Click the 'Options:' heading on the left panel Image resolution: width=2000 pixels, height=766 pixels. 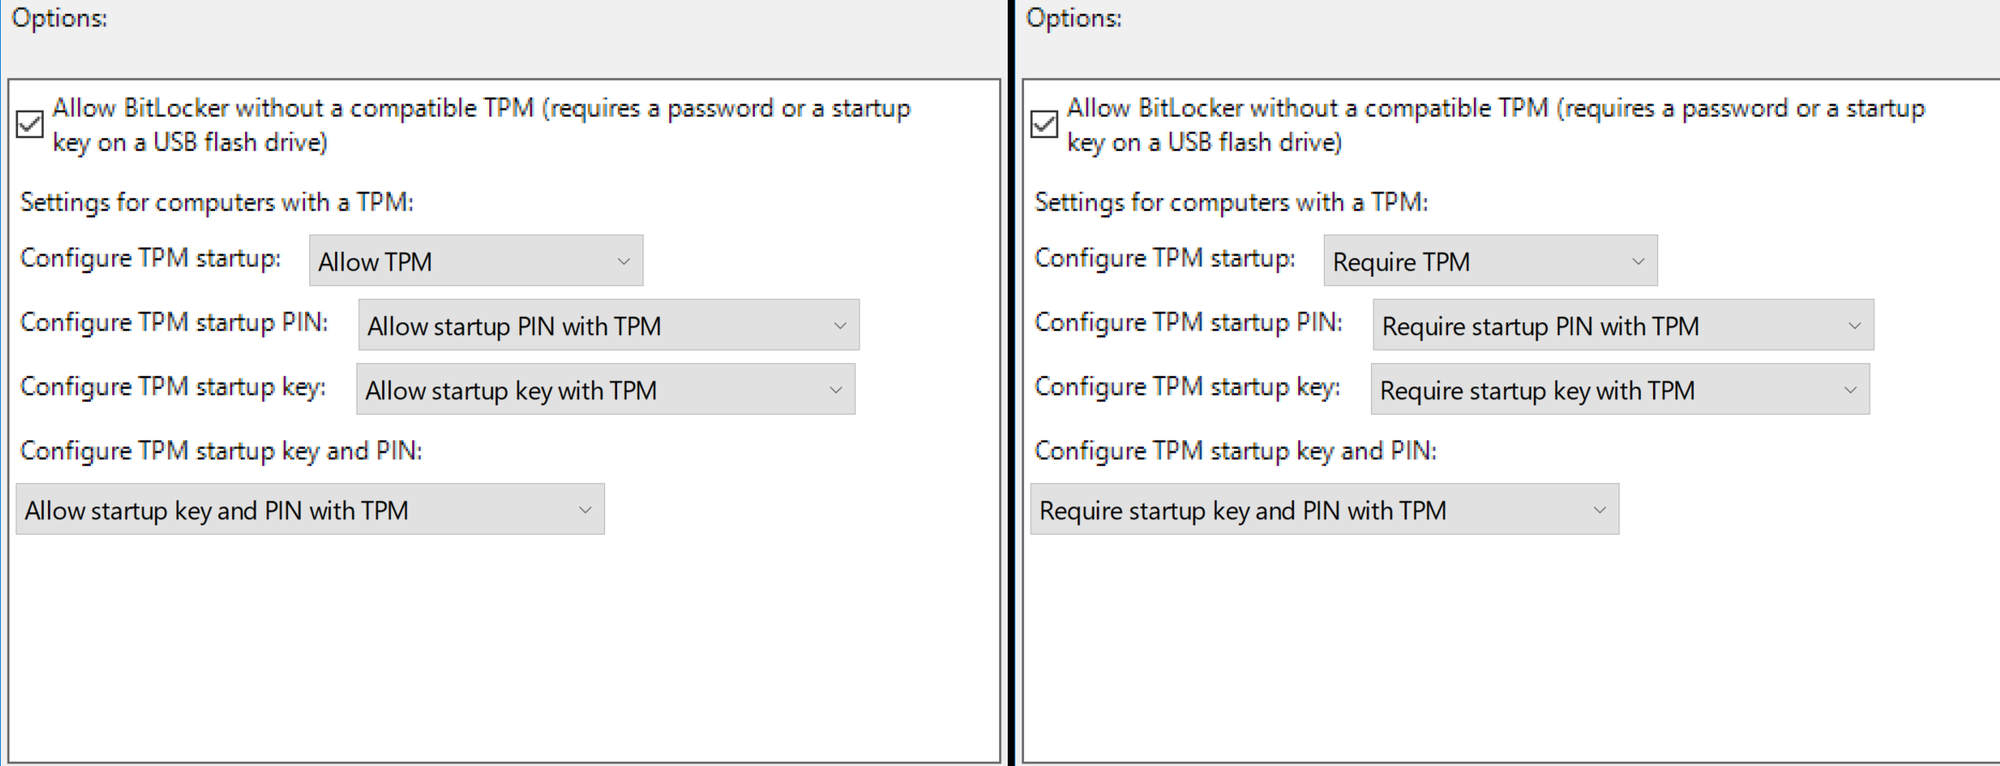click(x=60, y=17)
